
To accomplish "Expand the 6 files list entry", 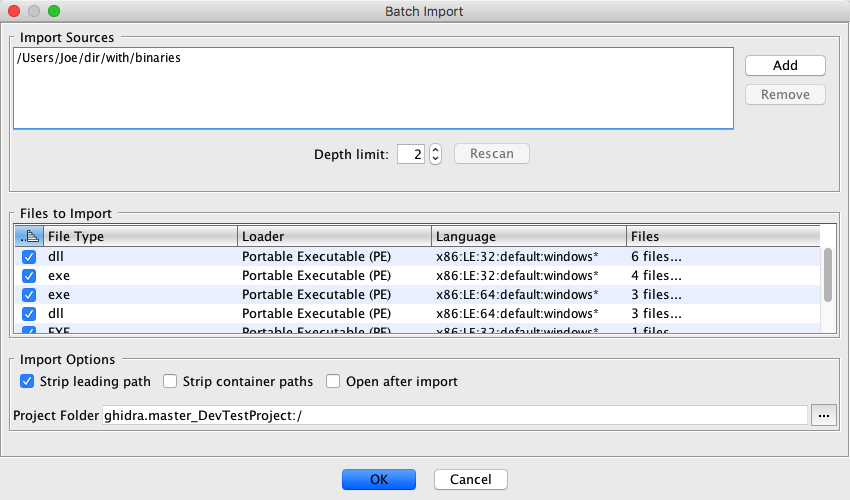I will click(656, 257).
